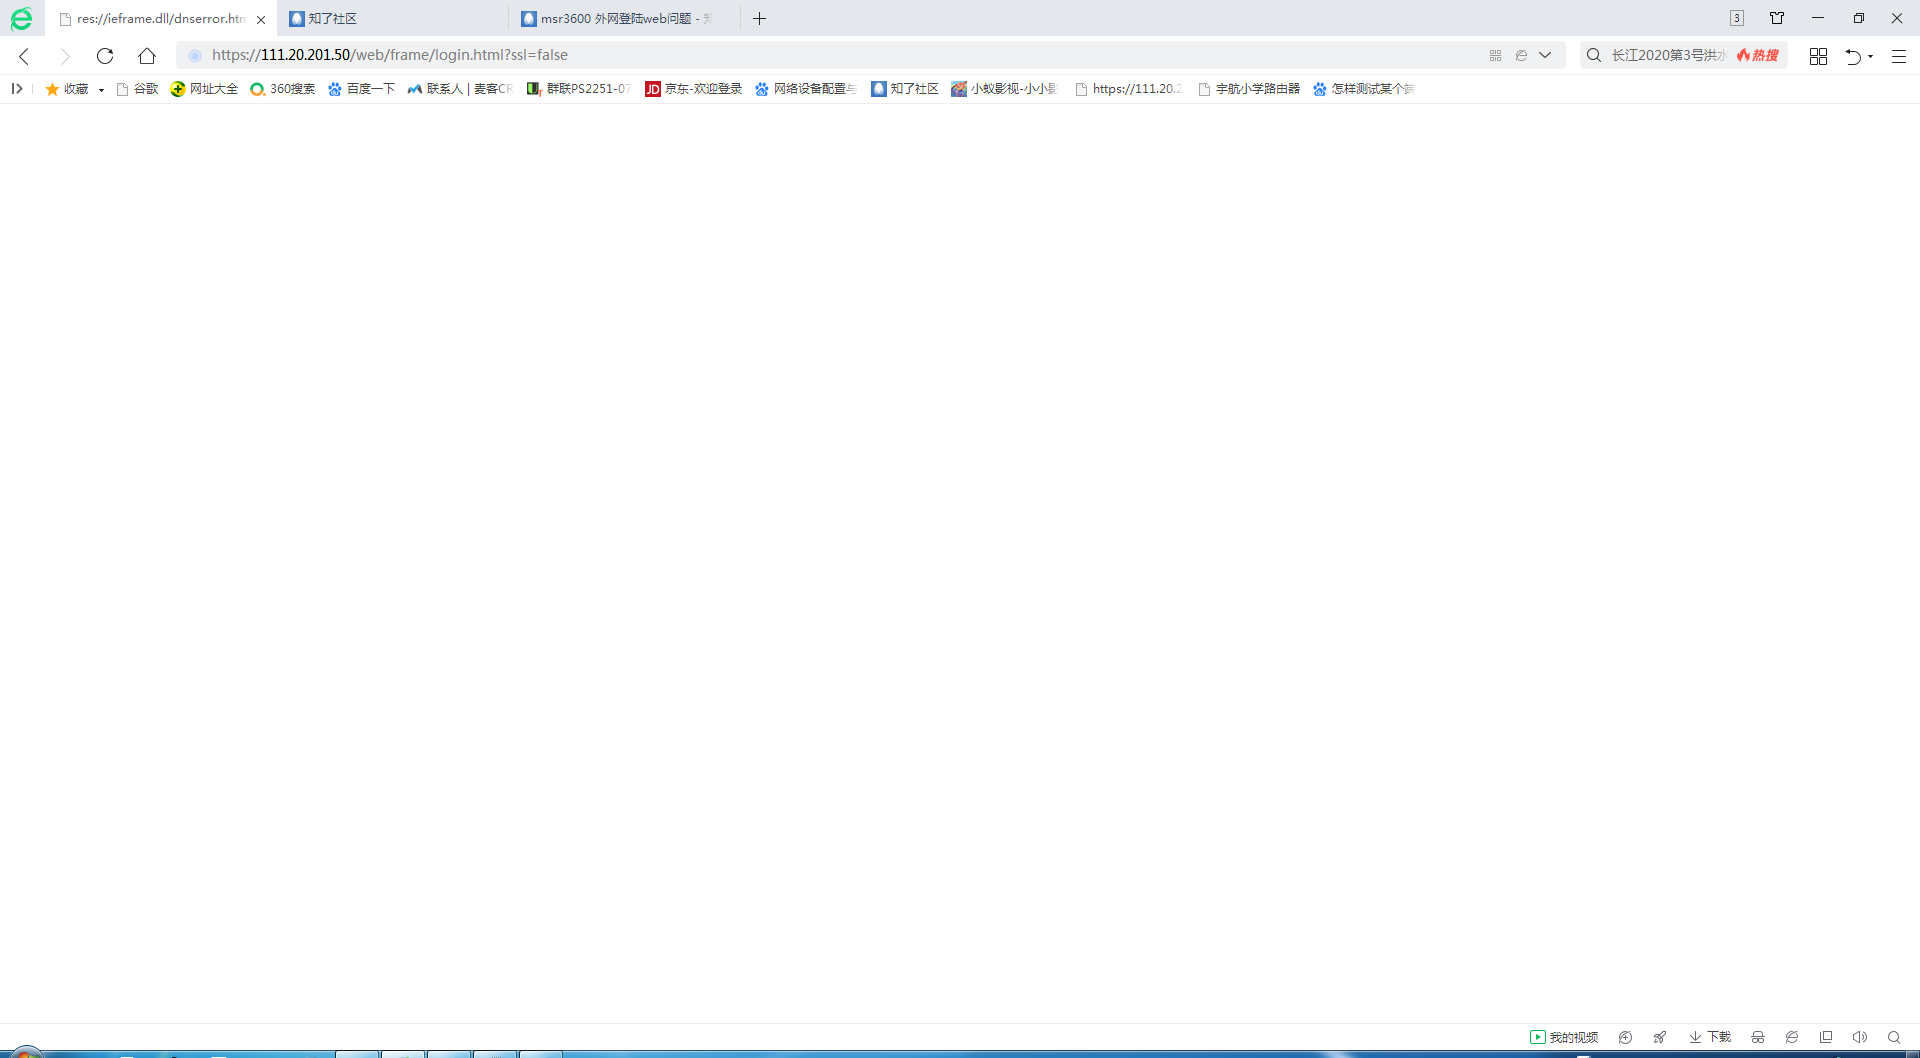Image resolution: width=1920 pixels, height=1058 pixels.
Task: Open the skin changer shirt icon
Action: [1777, 18]
